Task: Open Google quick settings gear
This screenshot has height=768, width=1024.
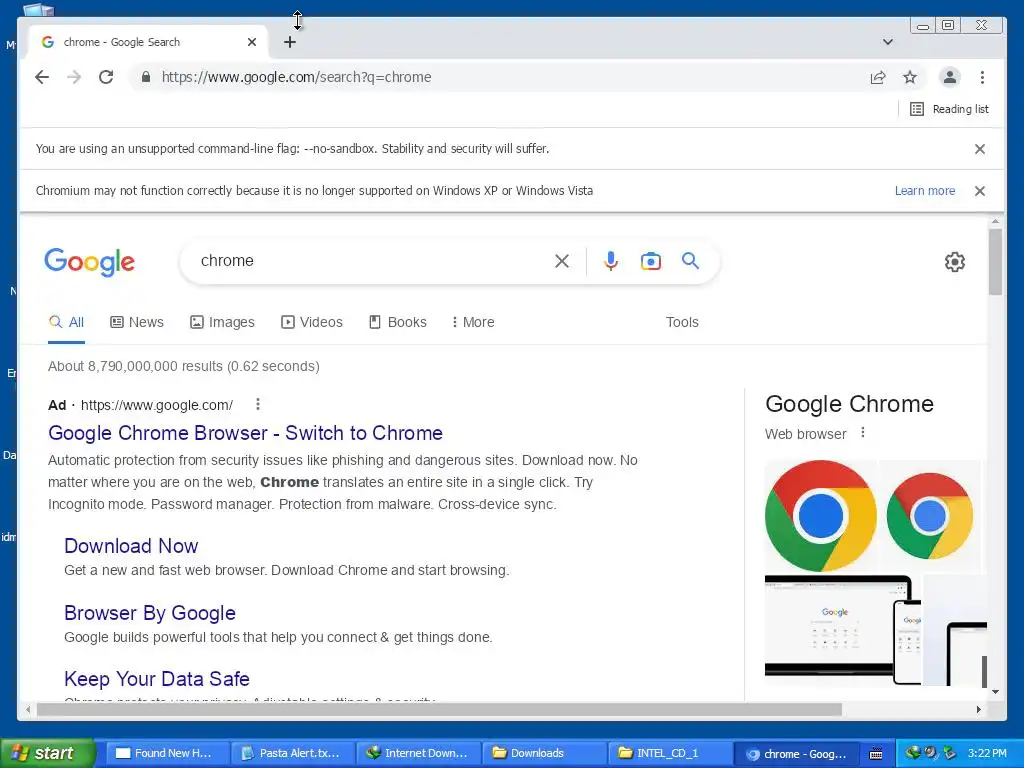Action: pos(955,262)
